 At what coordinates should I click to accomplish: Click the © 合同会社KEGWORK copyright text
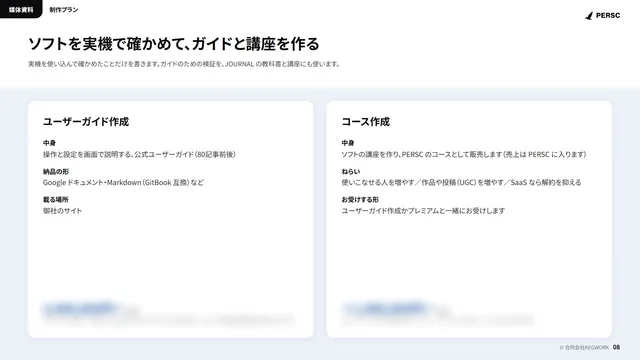point(584,347)
